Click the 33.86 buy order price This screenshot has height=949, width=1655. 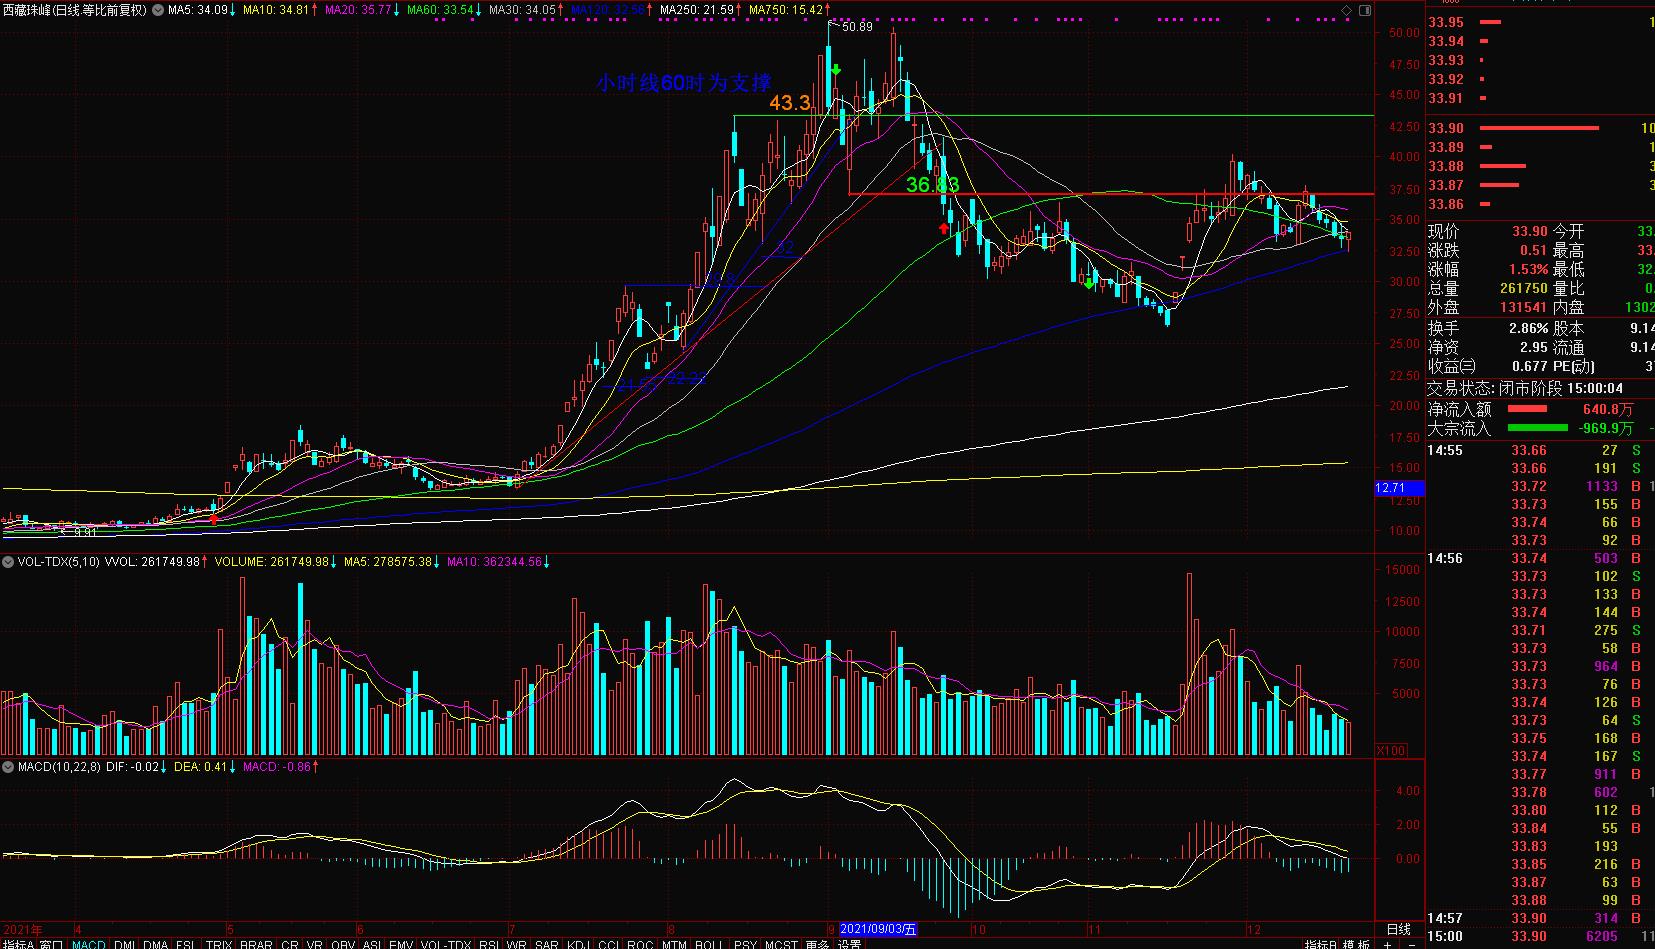pyautogui.click(x=1446, y=204)
